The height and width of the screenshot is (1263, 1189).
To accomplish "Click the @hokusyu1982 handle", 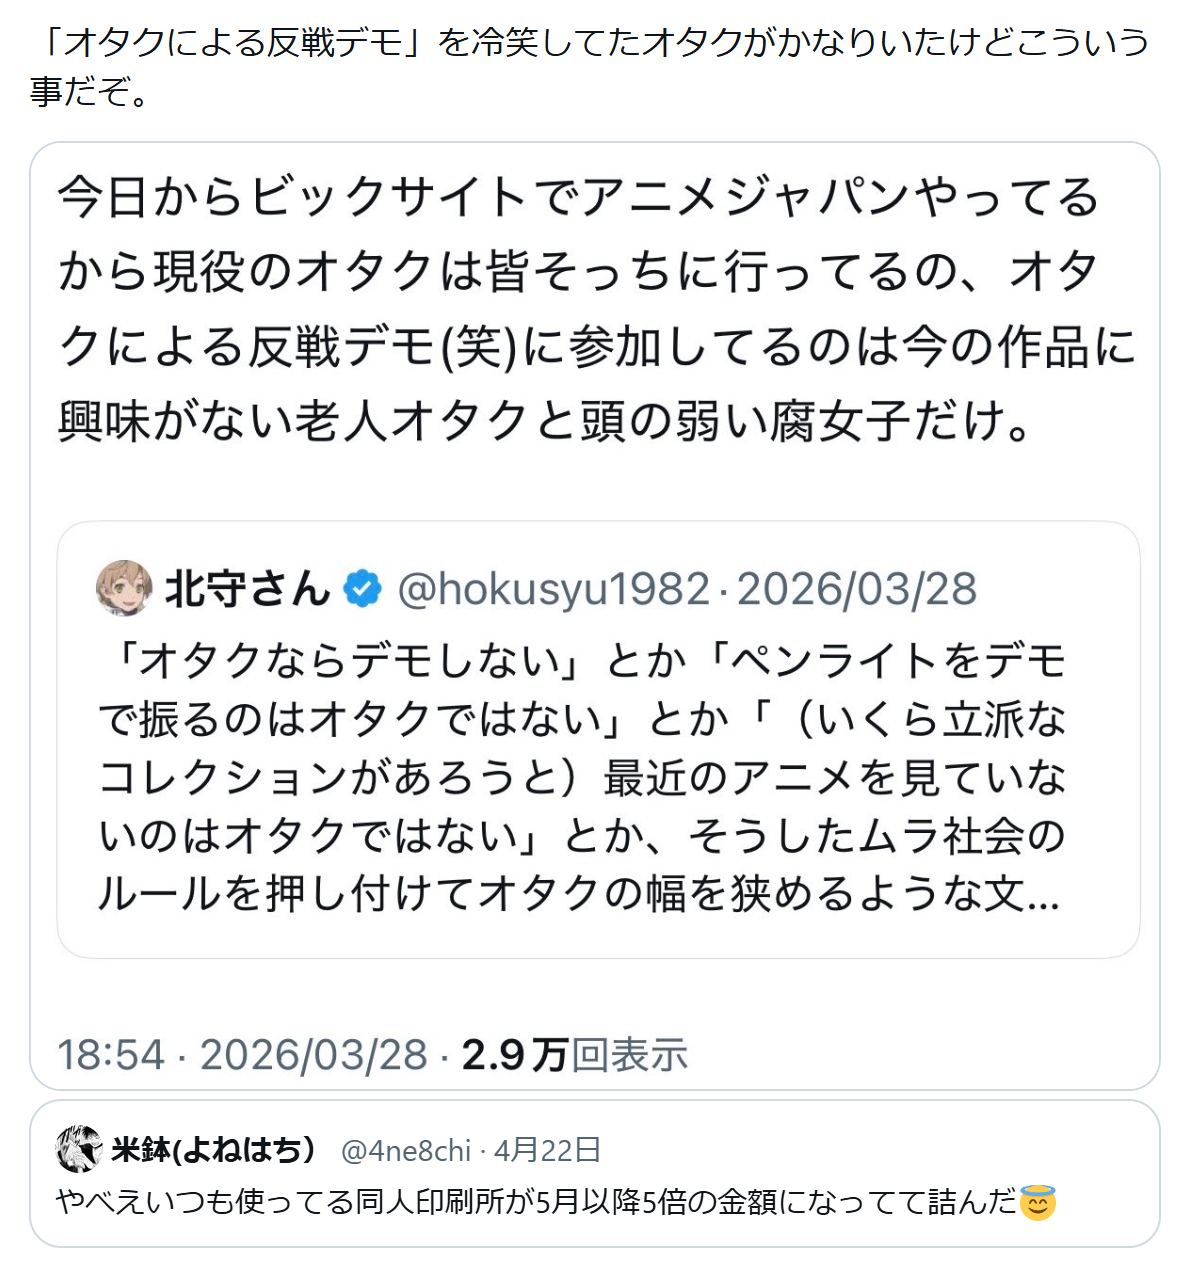I will click(x=553, y=589).
